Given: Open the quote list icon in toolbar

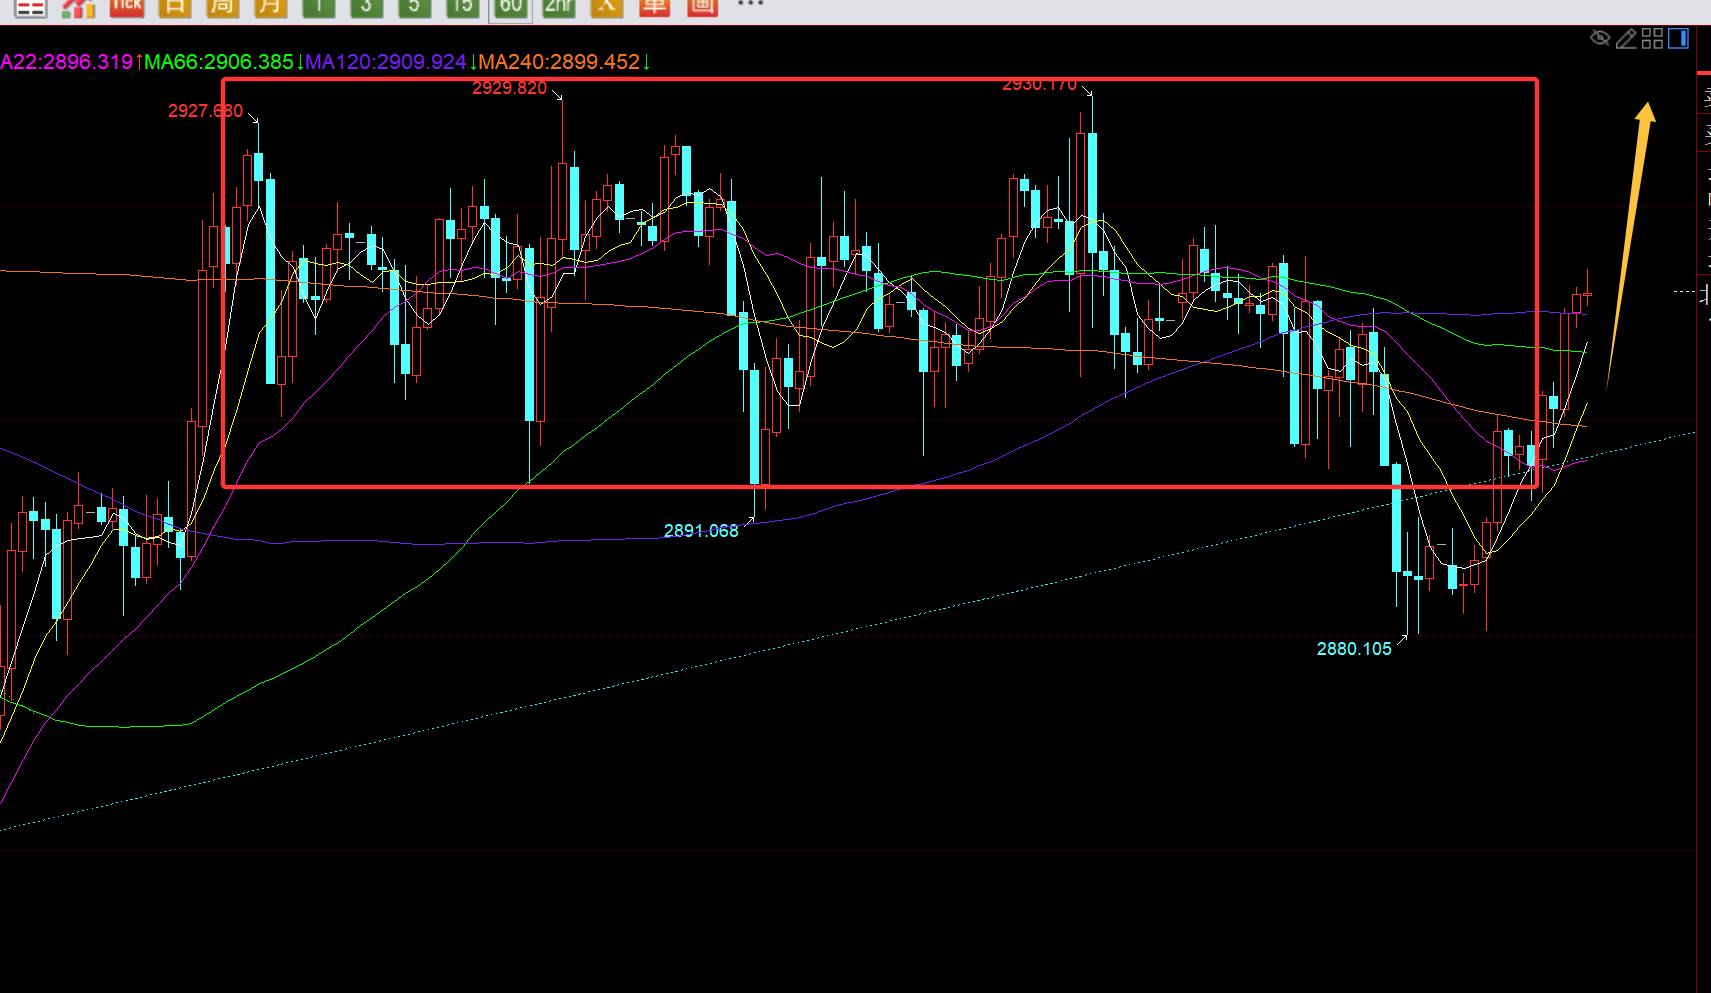Looking at the screenshot, I should click(31, 7).
